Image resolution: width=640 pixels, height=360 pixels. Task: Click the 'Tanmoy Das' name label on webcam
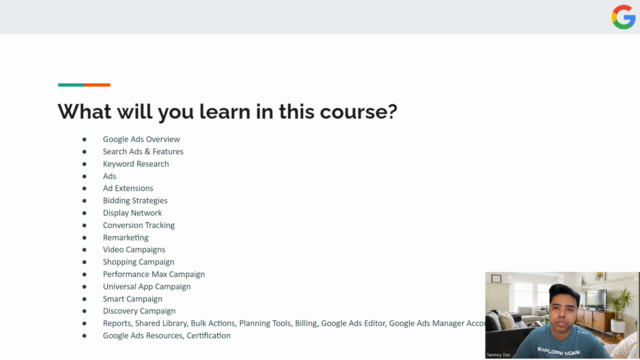click(498, 355)
